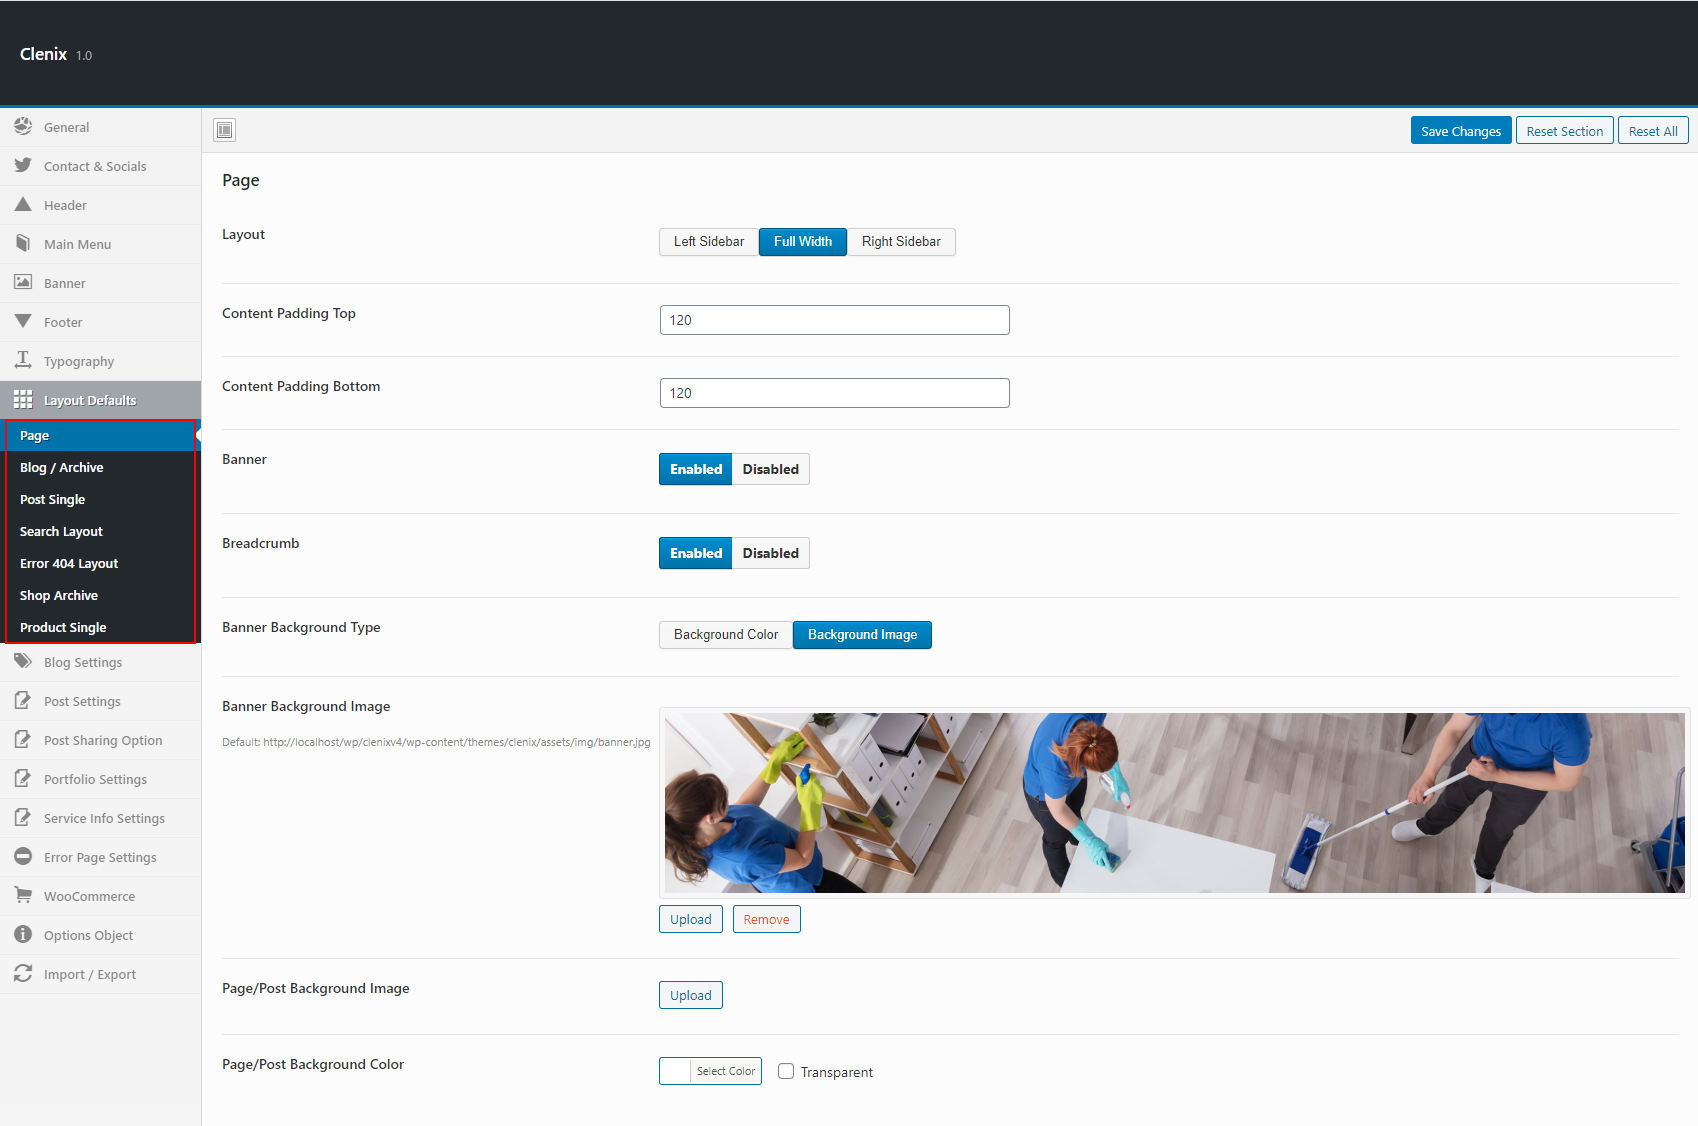
Task: Click the Reset Section button
Action: click(x=1564, y=131)
